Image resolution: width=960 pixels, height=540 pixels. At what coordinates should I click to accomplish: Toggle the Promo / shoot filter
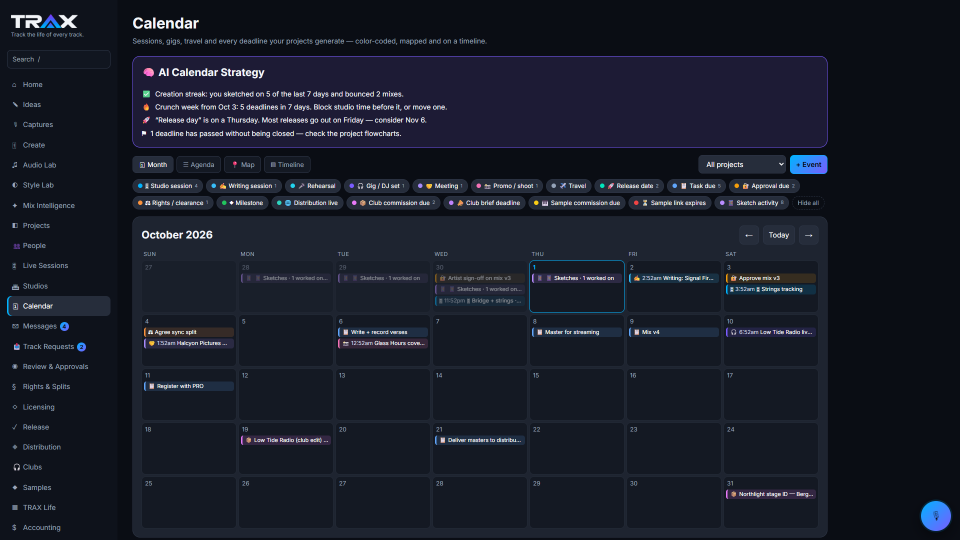(507, 186)
